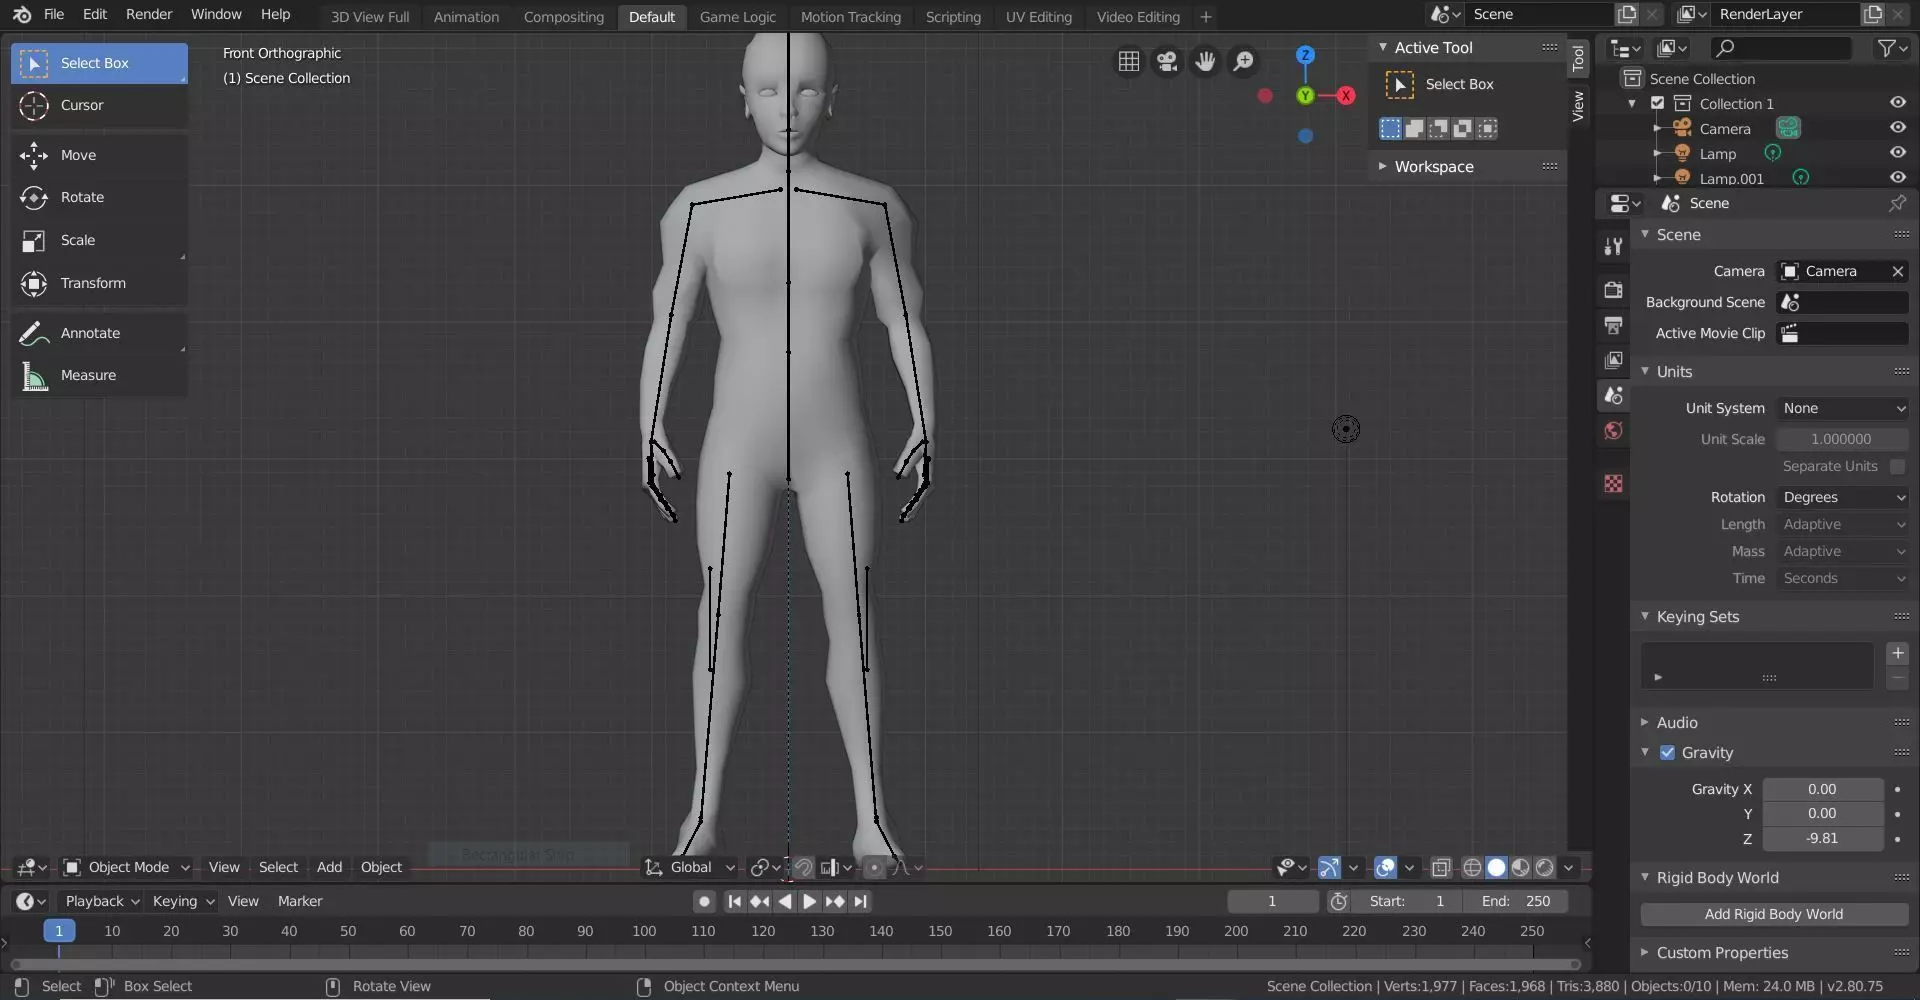This screenshot has height=1000, width=1920.
Task: Select the Measure tool
Action: (99, 375)
